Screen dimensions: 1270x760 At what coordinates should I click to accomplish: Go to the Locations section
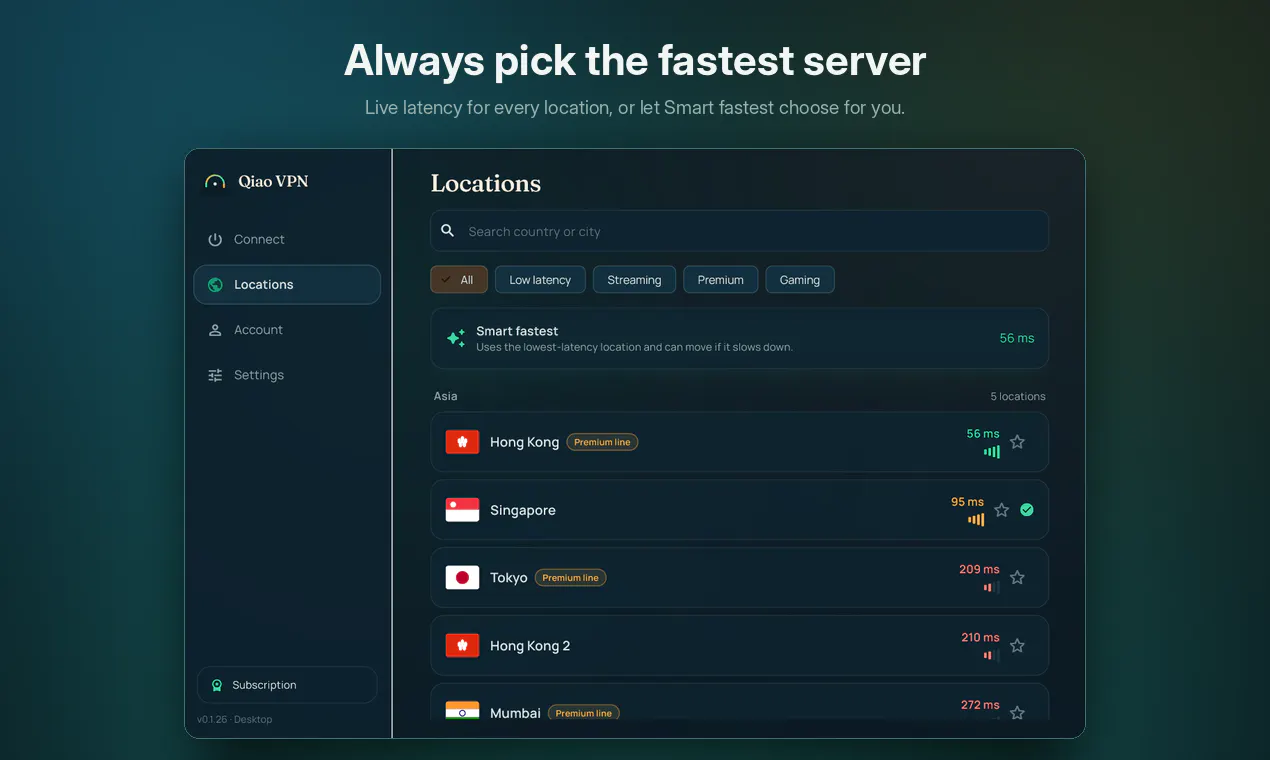tap(287, 285)
